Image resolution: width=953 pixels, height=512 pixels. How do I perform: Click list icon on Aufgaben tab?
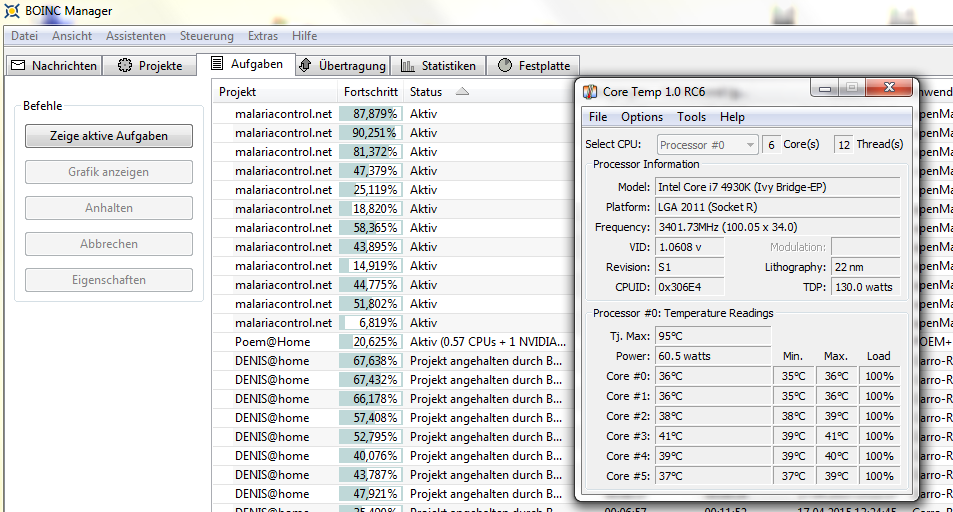pyautogui.click(x=217, y=63)
